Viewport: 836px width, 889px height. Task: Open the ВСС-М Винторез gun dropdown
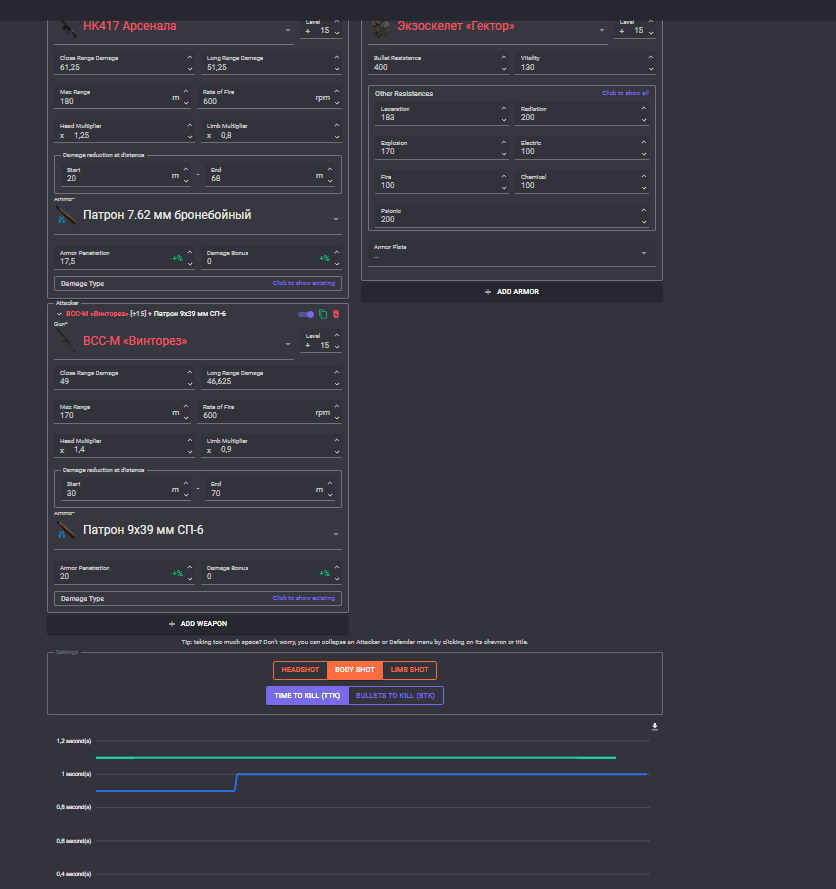[288, 344]
